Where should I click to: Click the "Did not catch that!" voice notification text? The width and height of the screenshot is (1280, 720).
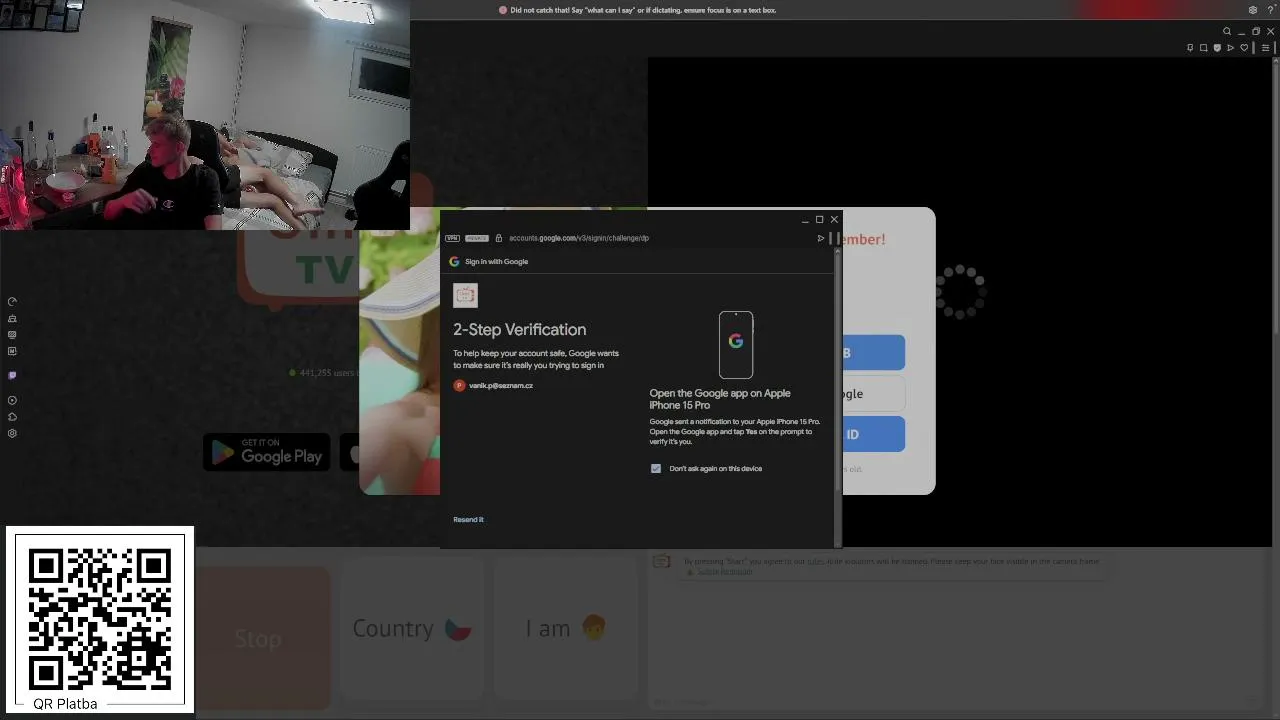[643, 10]
